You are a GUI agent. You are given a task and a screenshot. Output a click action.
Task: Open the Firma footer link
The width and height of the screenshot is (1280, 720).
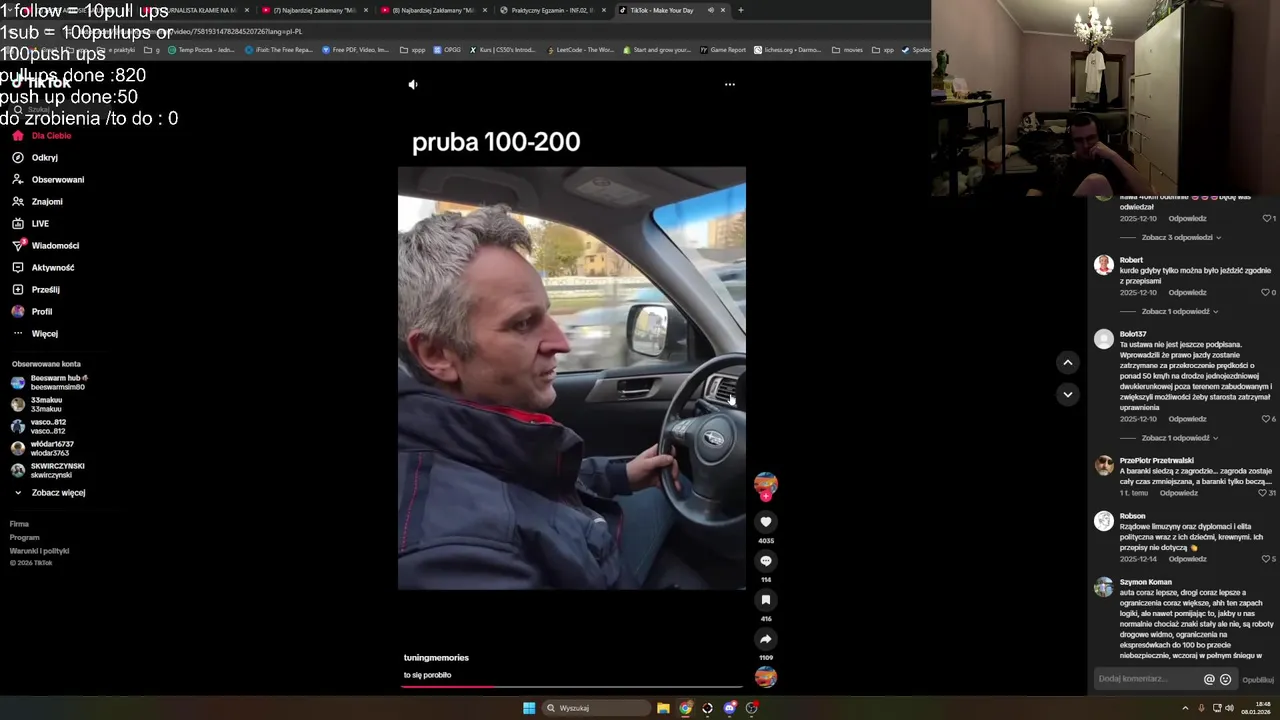click(x=19, y=524)
